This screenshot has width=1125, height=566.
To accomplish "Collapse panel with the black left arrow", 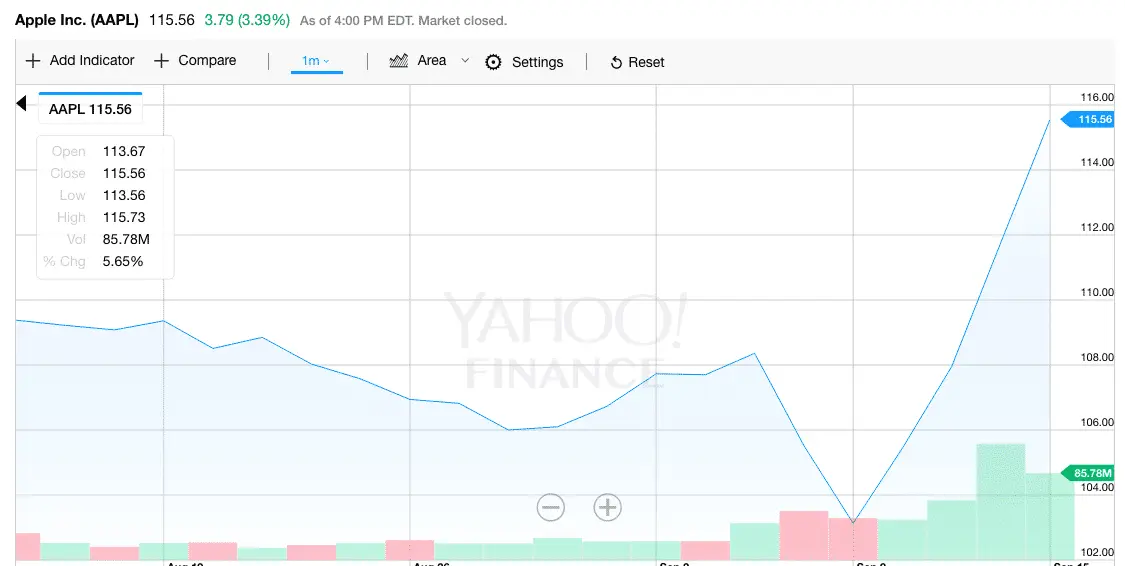I will 22,103.
